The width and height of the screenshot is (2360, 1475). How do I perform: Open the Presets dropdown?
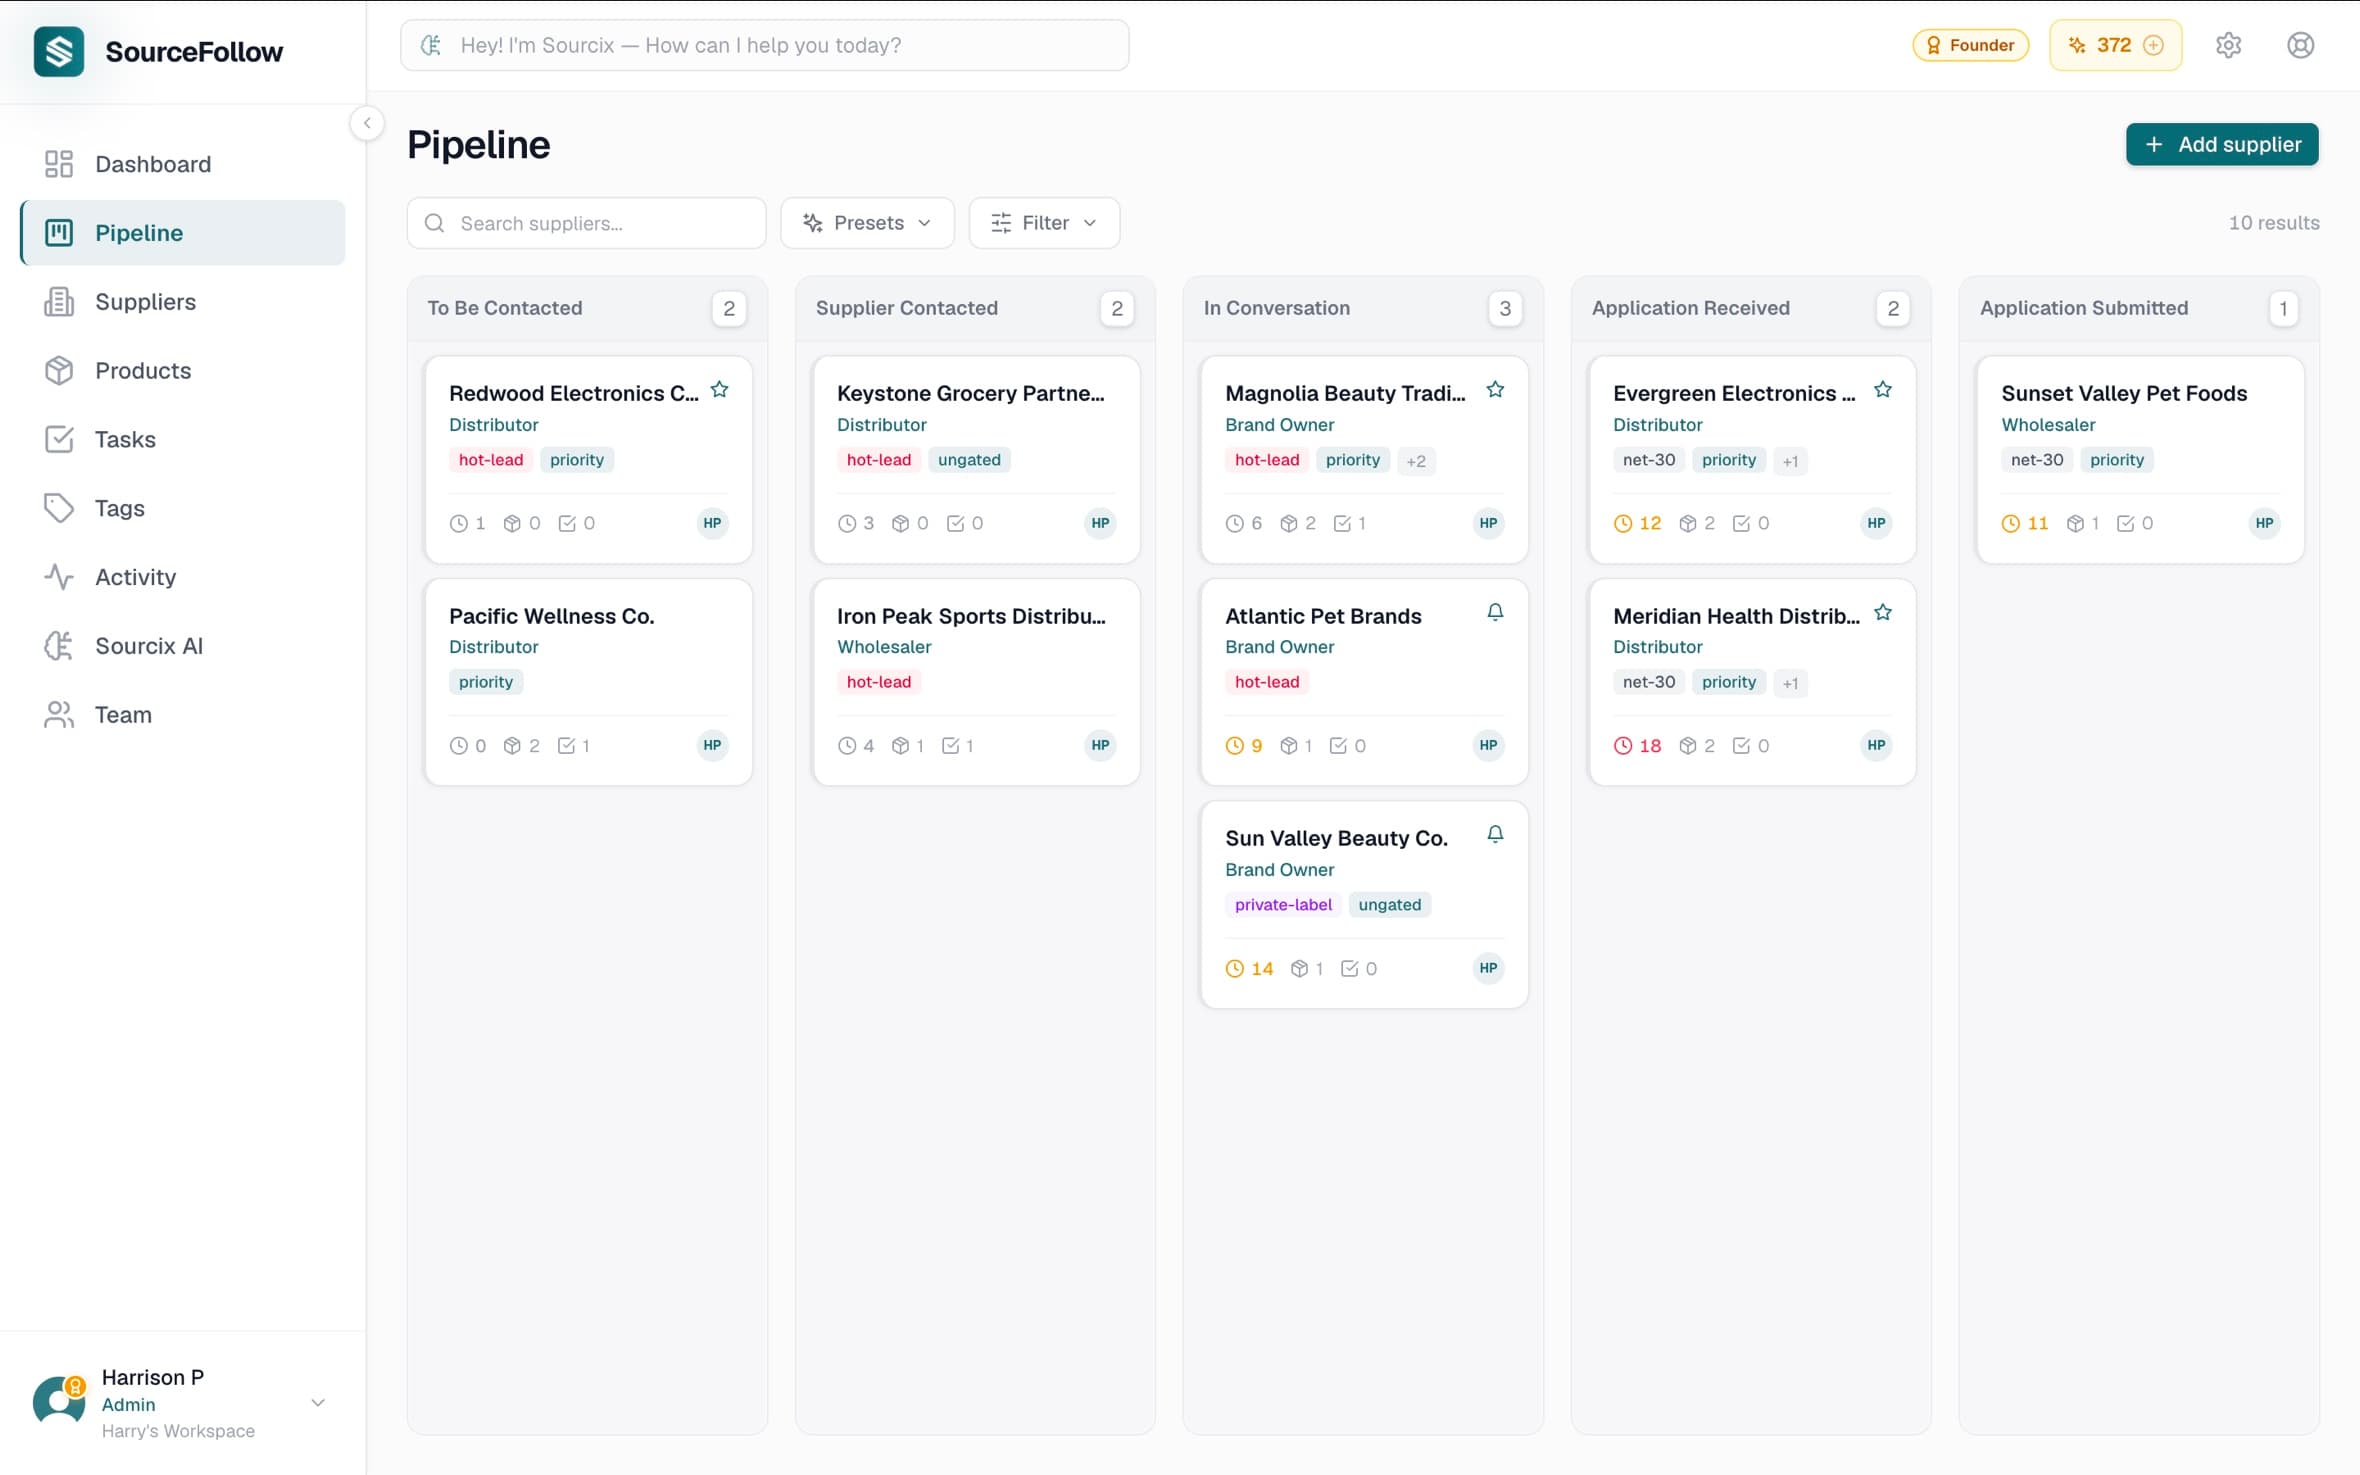(x=866, y=222)
